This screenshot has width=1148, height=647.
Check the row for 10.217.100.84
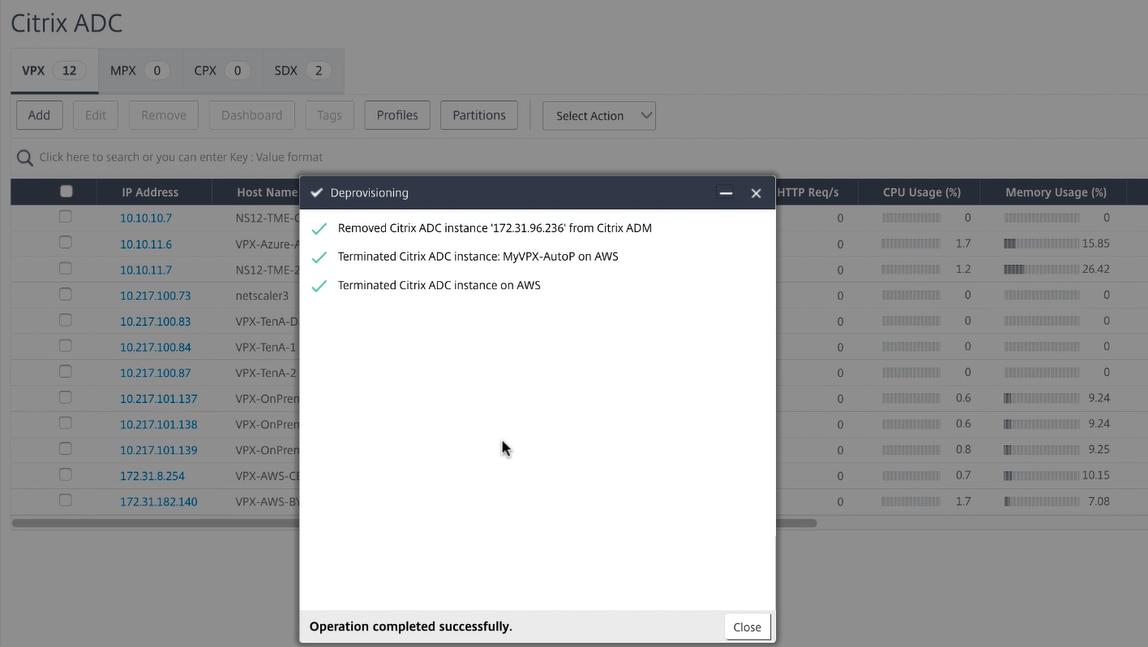coord(65,345)
